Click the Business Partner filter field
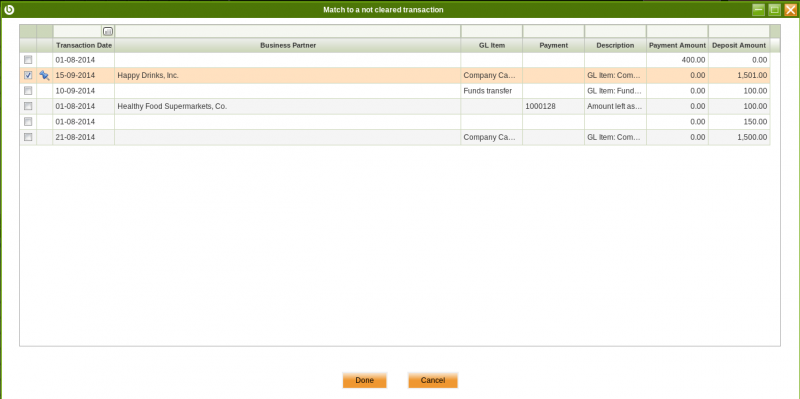The width and height of the screenshot is (800, 399). point(288,32)
